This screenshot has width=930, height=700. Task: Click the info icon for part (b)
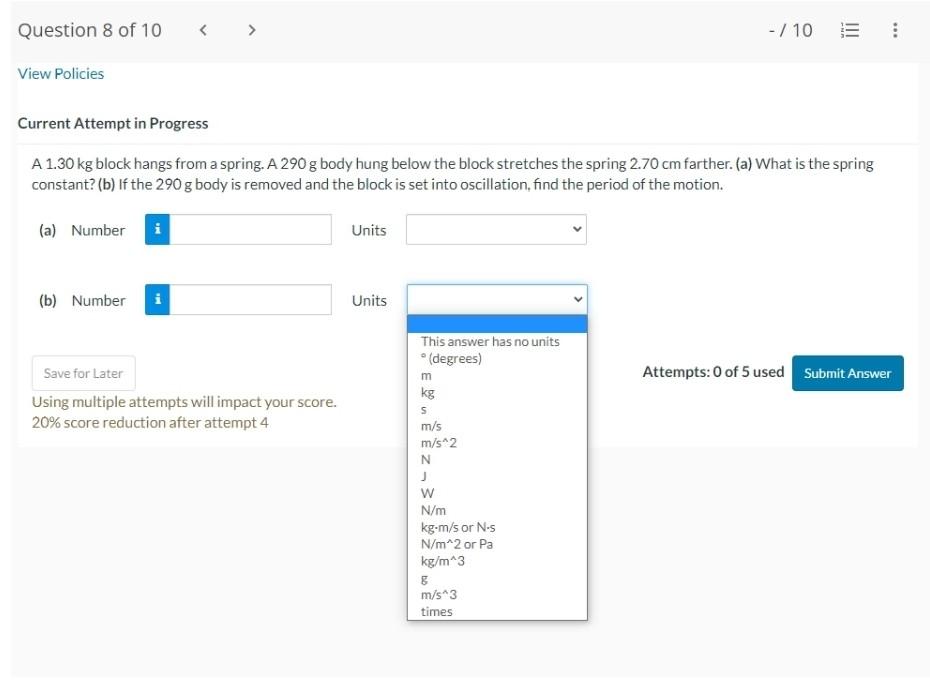[x=157, y=300]
